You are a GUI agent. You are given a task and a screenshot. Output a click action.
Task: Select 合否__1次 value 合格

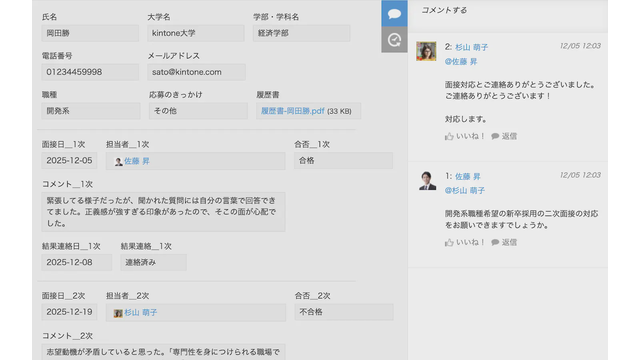point(343,160)
